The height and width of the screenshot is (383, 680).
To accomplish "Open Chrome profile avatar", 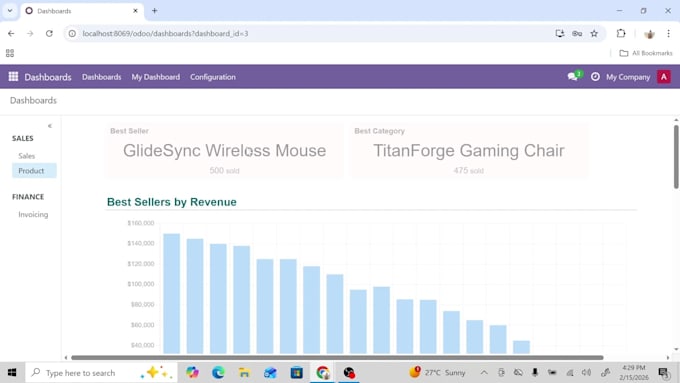I will [649, 33].
